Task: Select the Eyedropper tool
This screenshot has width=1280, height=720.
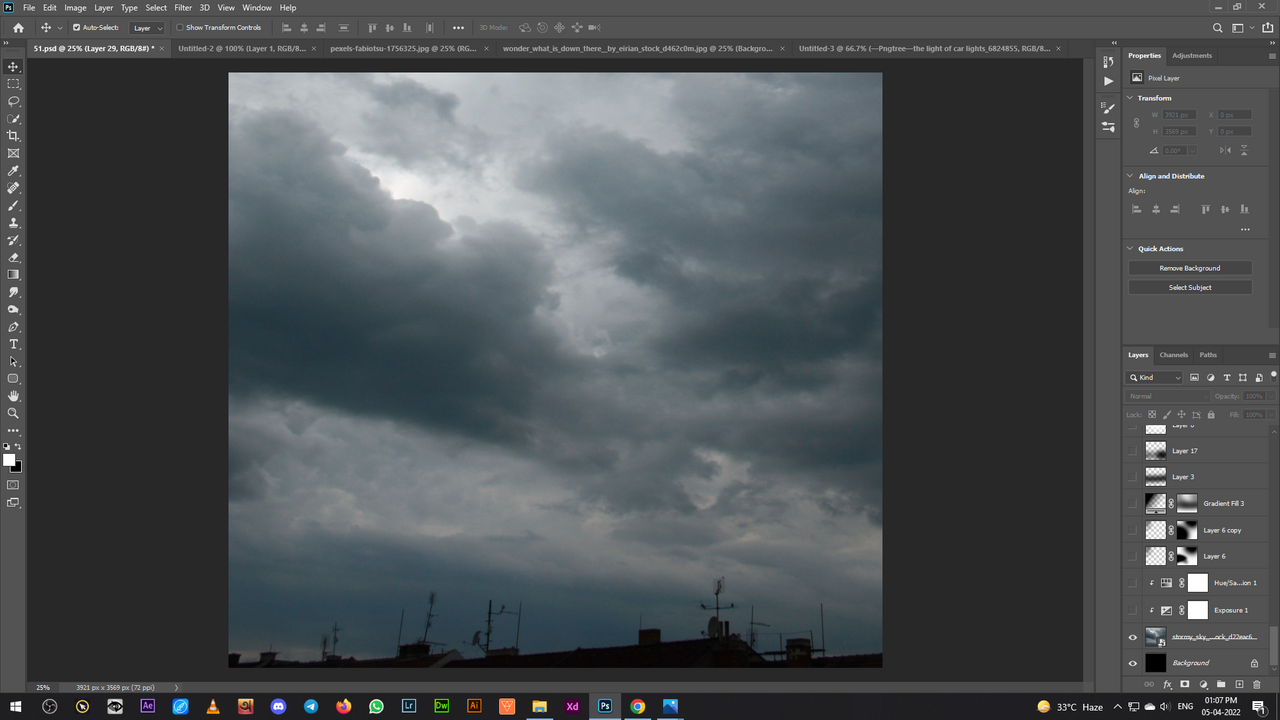Action: point(13,171)
